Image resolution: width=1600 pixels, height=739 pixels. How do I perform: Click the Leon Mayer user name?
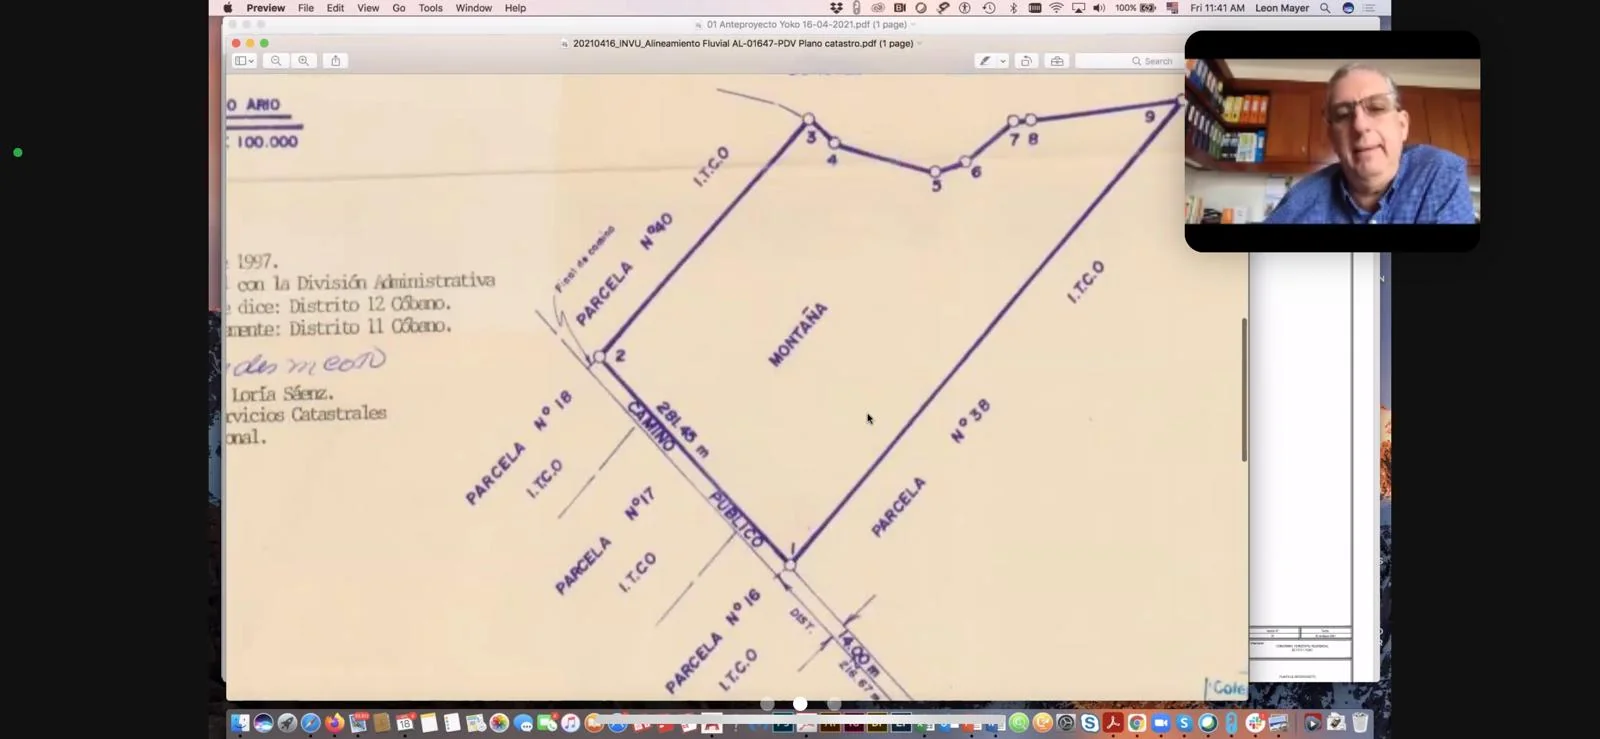(x=1282, y=8)
